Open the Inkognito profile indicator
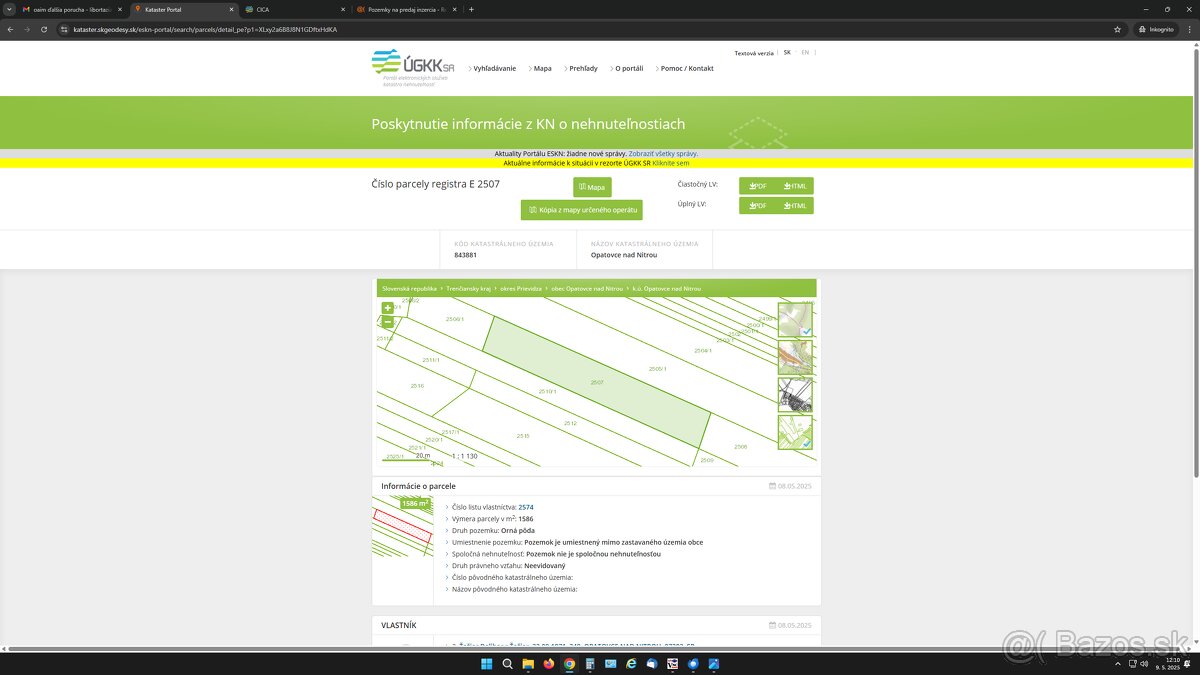Screen dimensions: 1200x675 tap(1156, 29)
